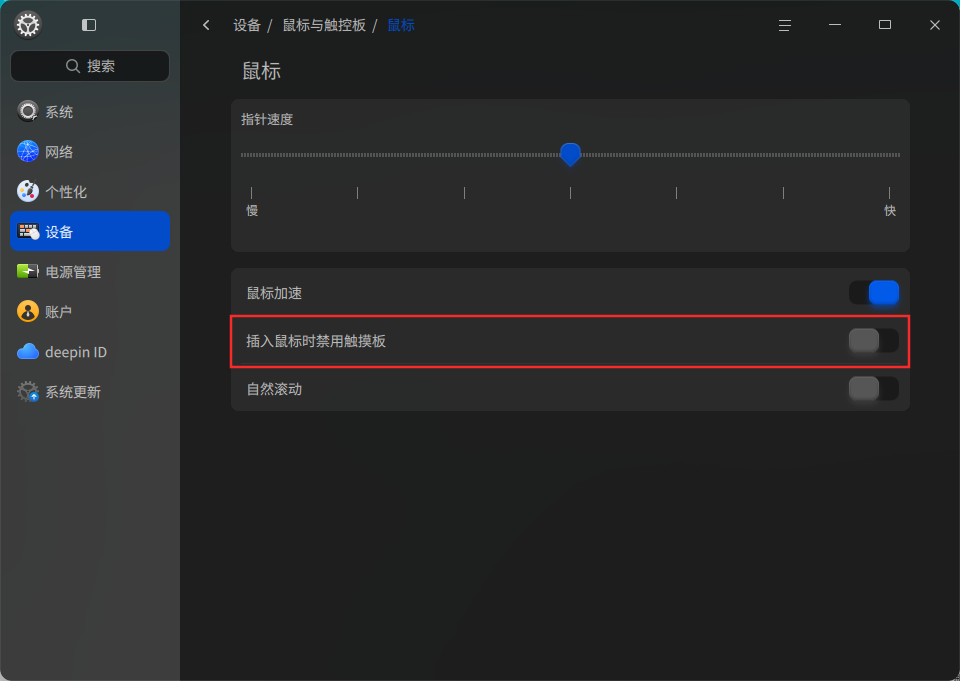Click the 慢 slider label
Viewport: 960px width, 681px height.
[x=252, y=211]
